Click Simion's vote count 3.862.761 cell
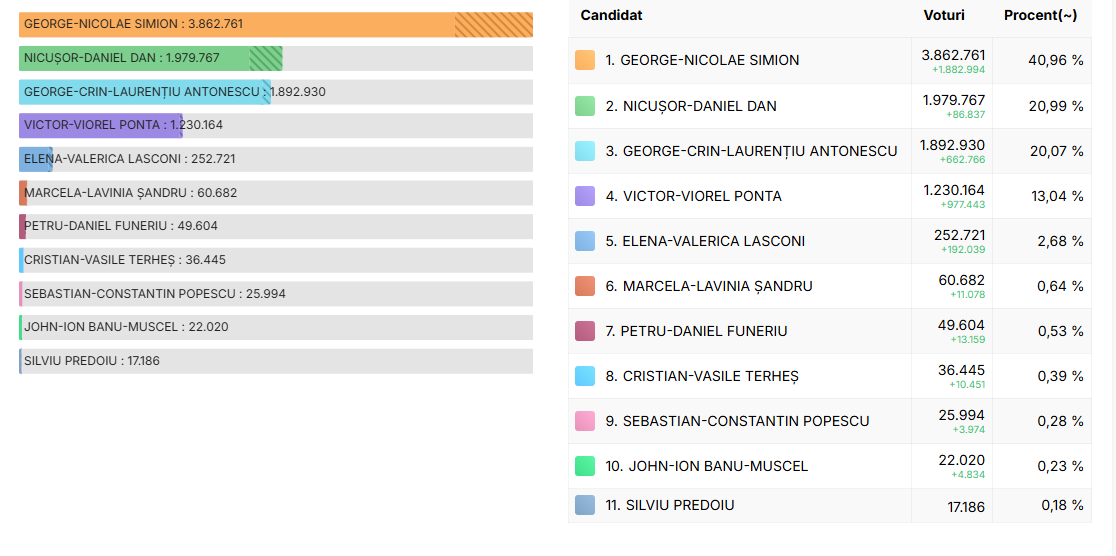 pos(952,61)
